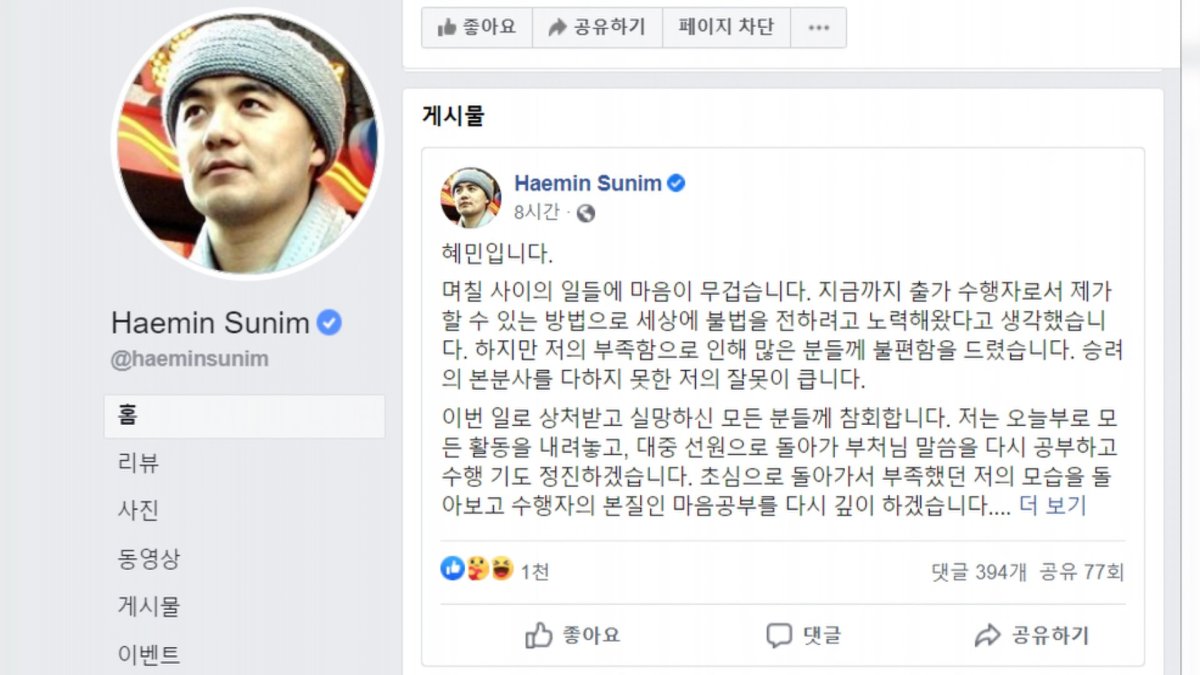Go to the 사진 photos tab
This screenshot has width=1200, height=675.
(x=138, y=510)
